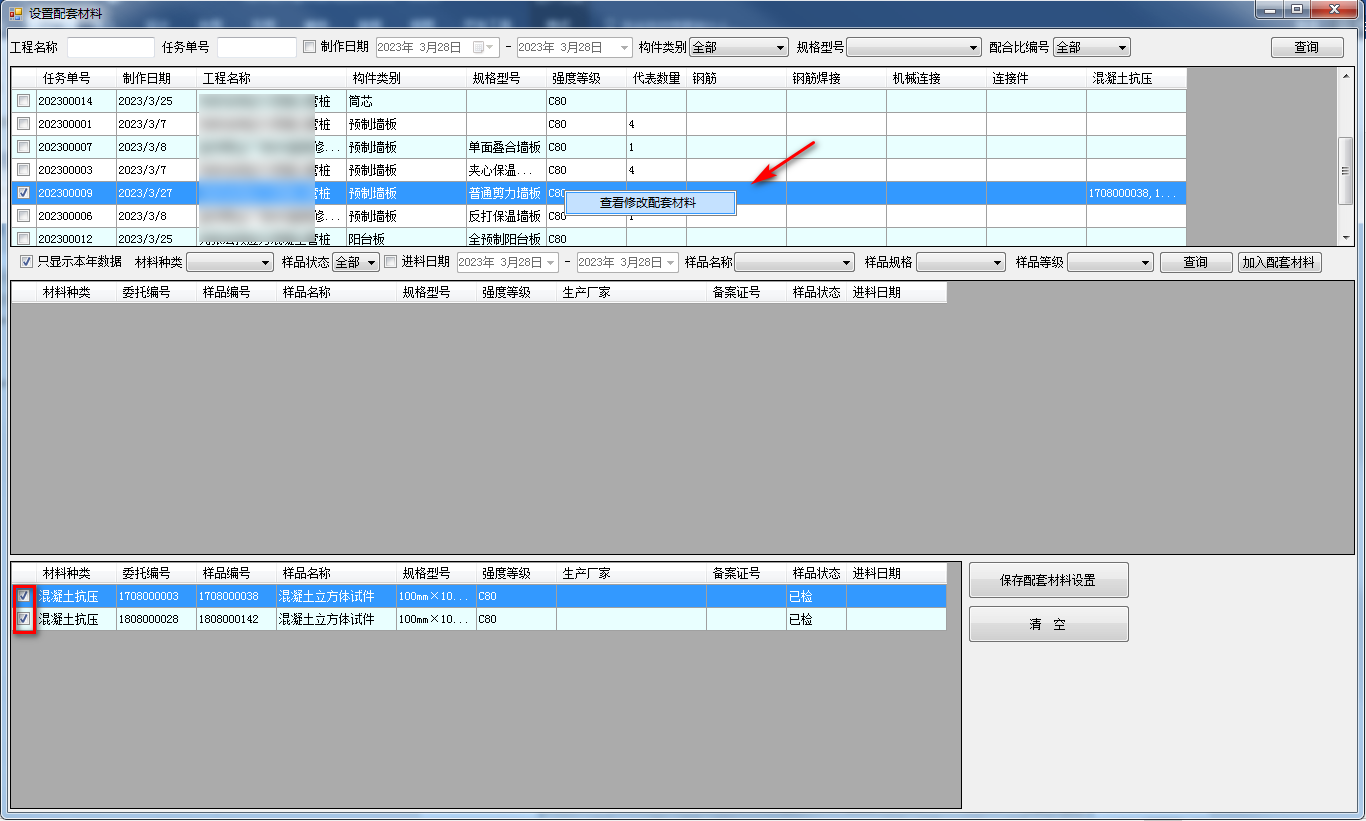
Task: Uncheck the 只显示本年数据 checkbox
Action: pyautogui.click(x=27, y=262)
